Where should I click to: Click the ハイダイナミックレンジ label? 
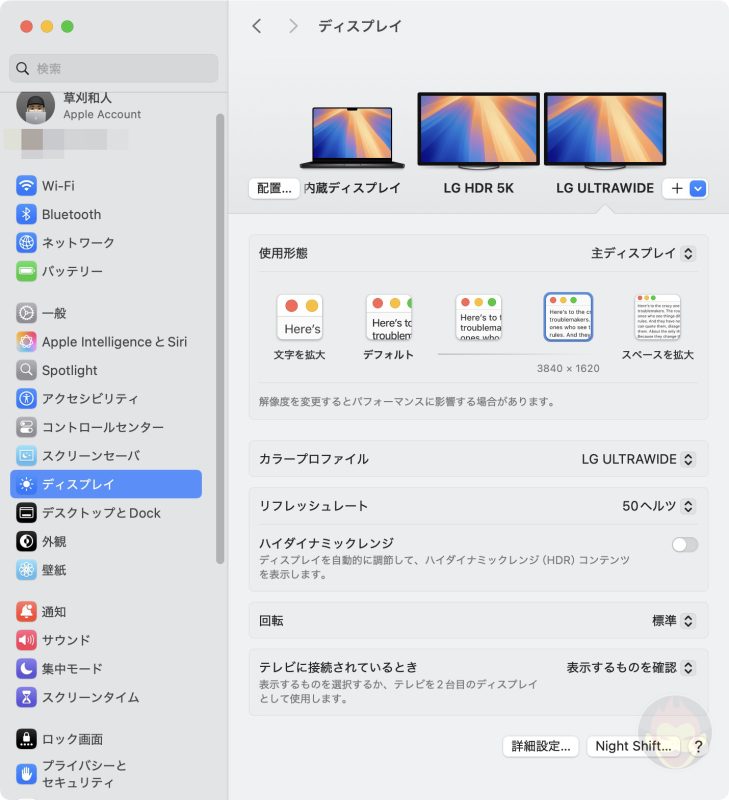click(326, 543)
